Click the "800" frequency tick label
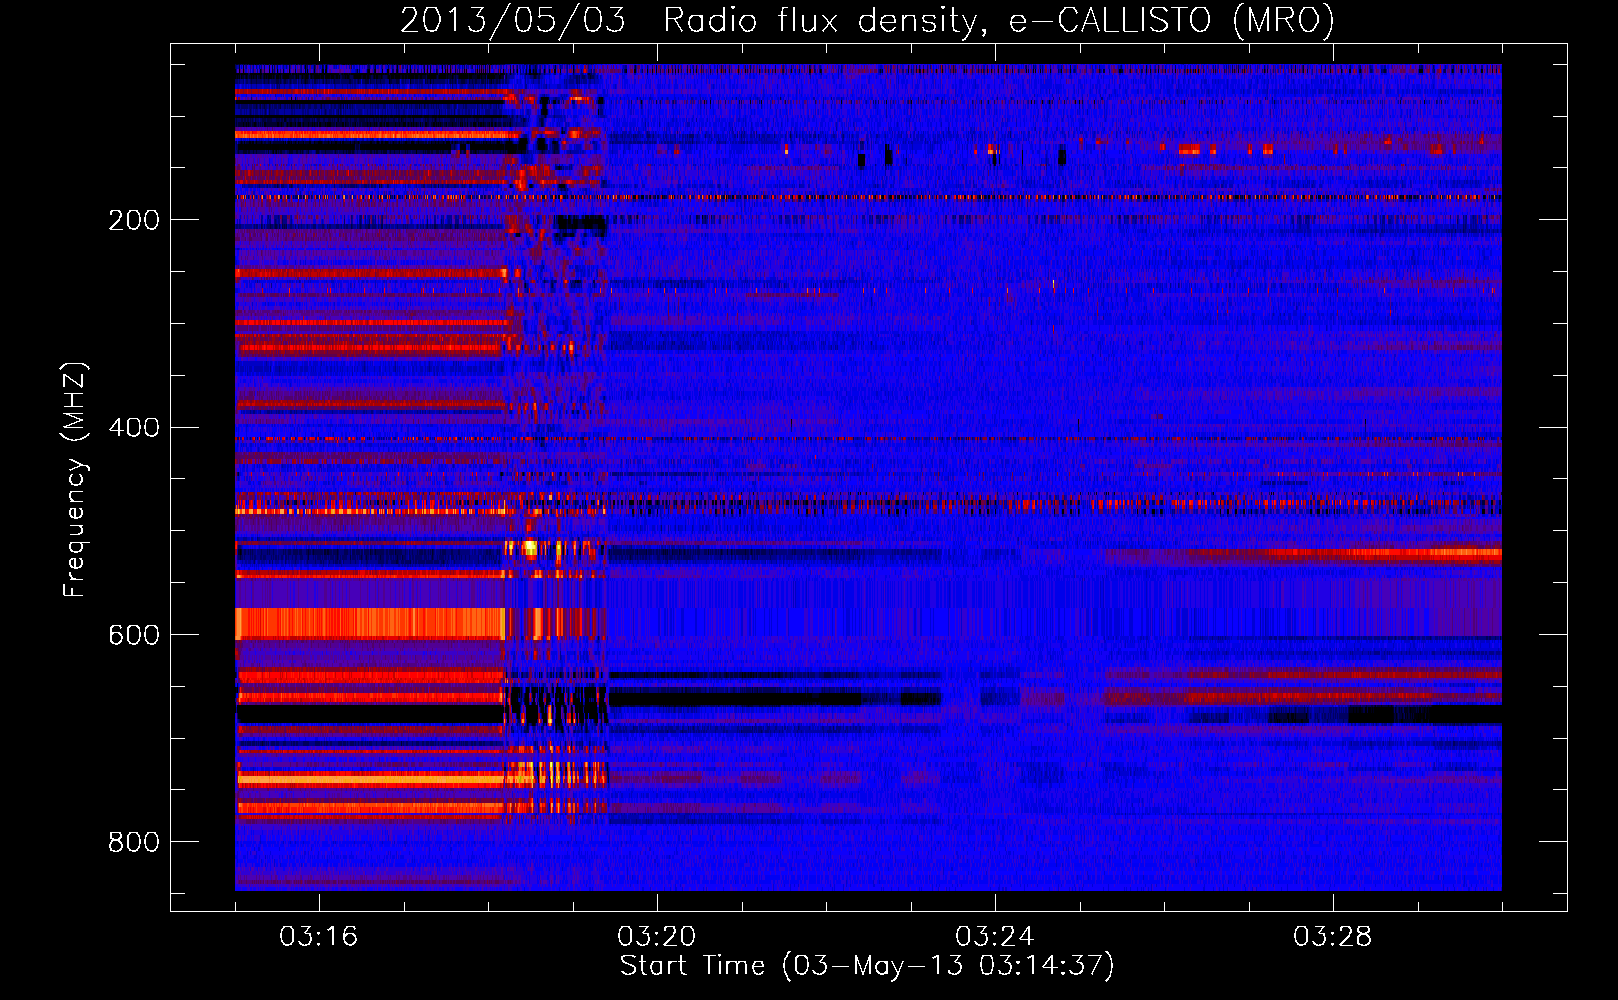The image size is (1618, 1000). point(134,842)
